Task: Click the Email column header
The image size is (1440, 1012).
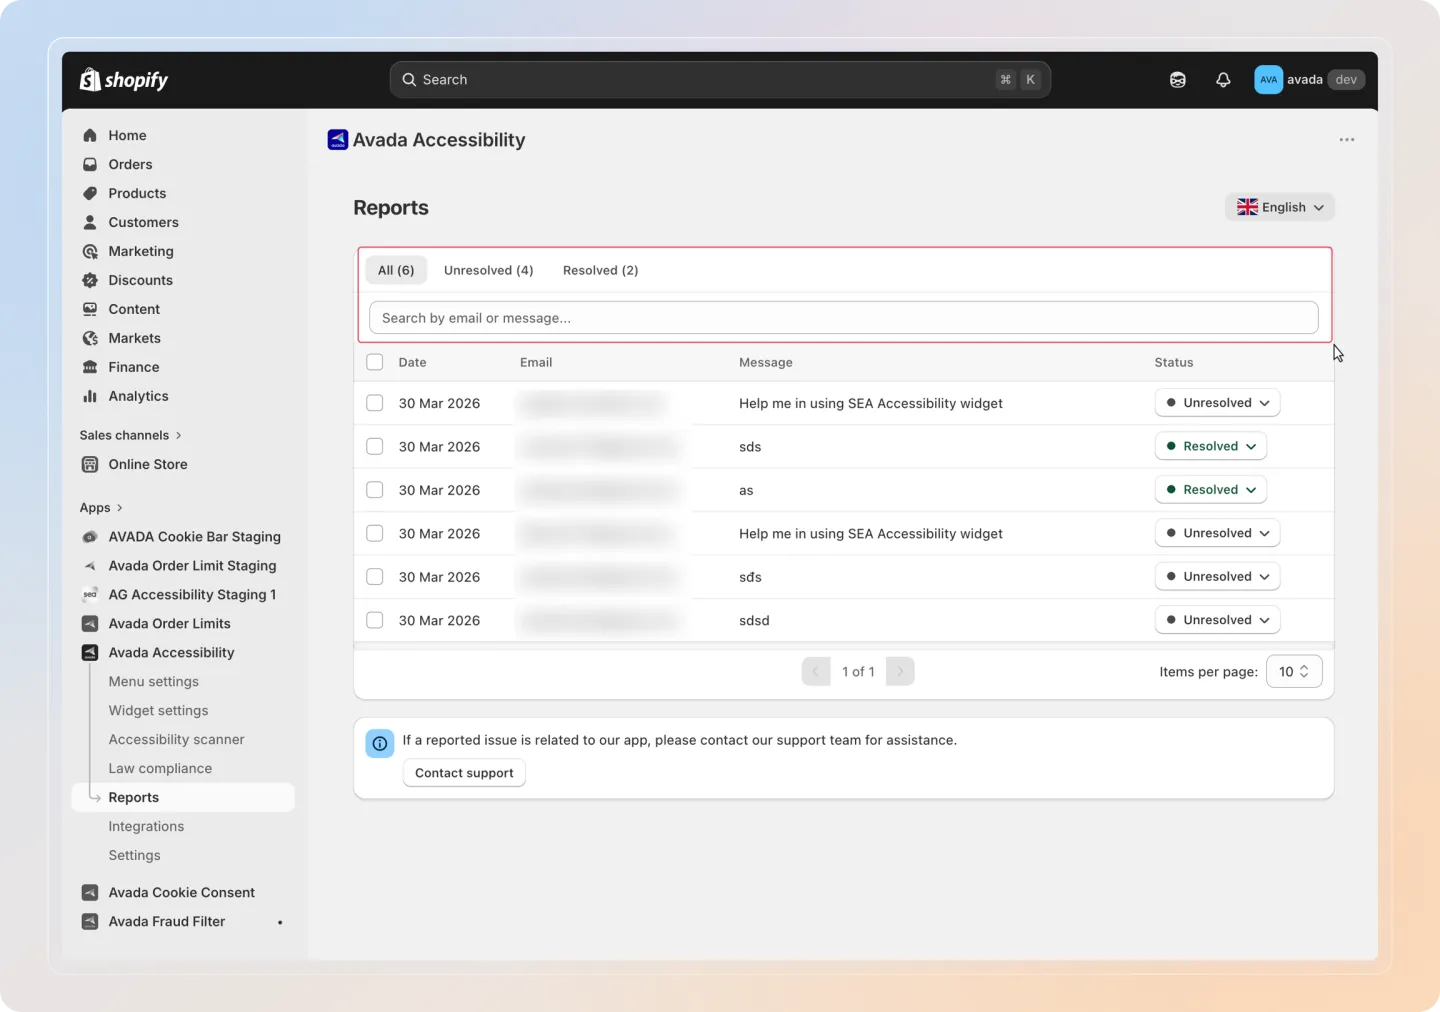Action: pos(536,362)
